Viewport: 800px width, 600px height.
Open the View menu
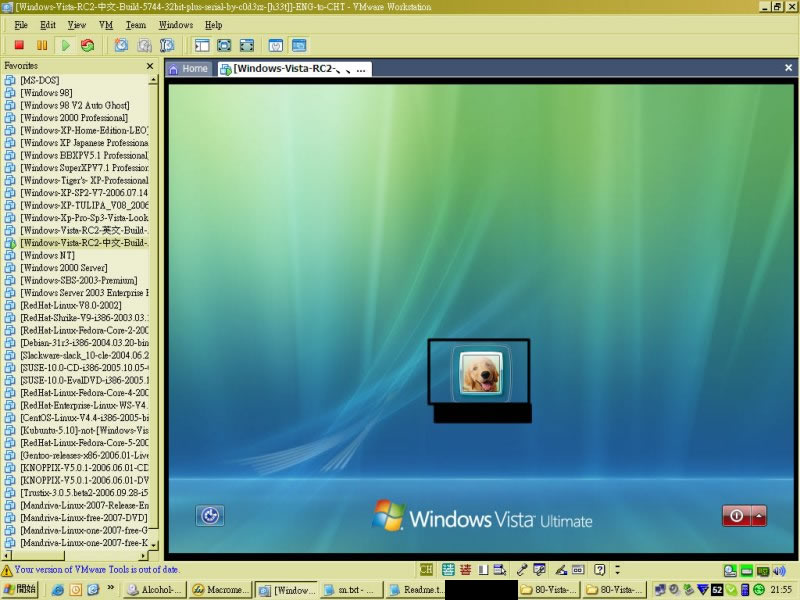click(x=77, y=25)
